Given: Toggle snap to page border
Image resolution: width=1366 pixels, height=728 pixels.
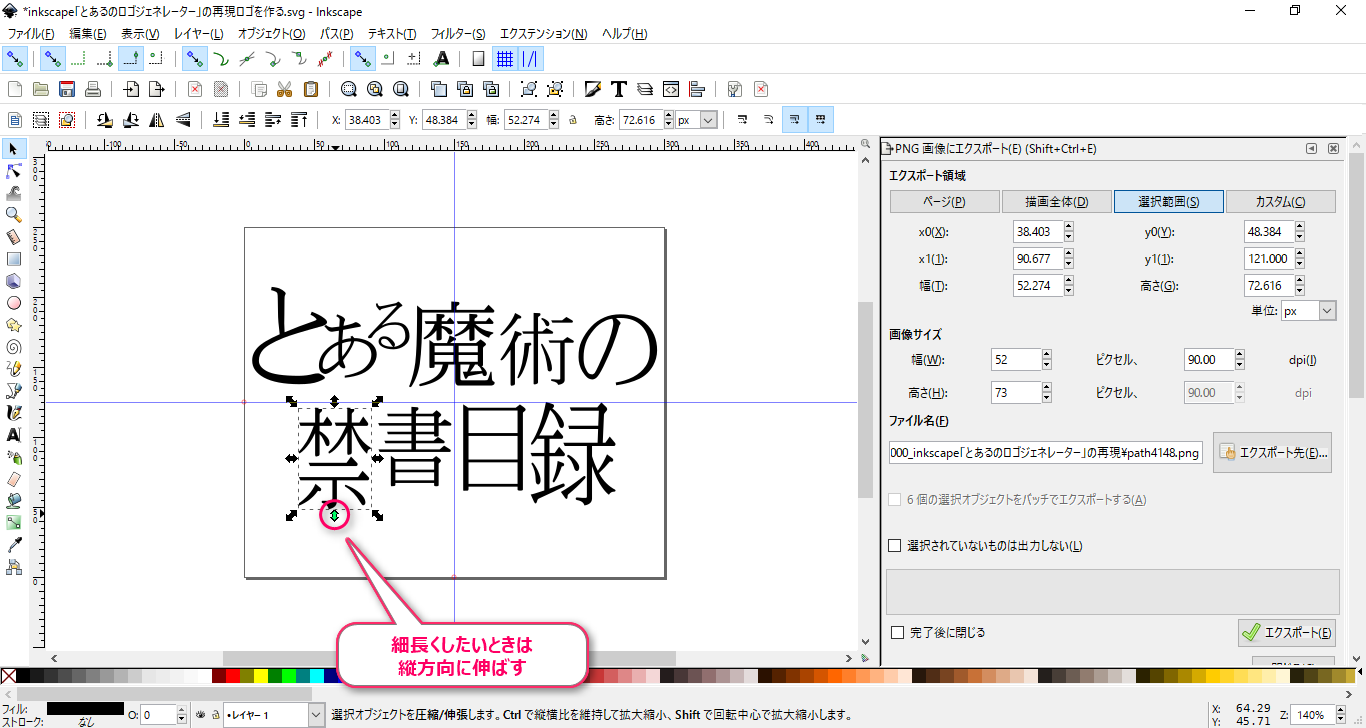Looking at the screenshot, I should 478,59.
